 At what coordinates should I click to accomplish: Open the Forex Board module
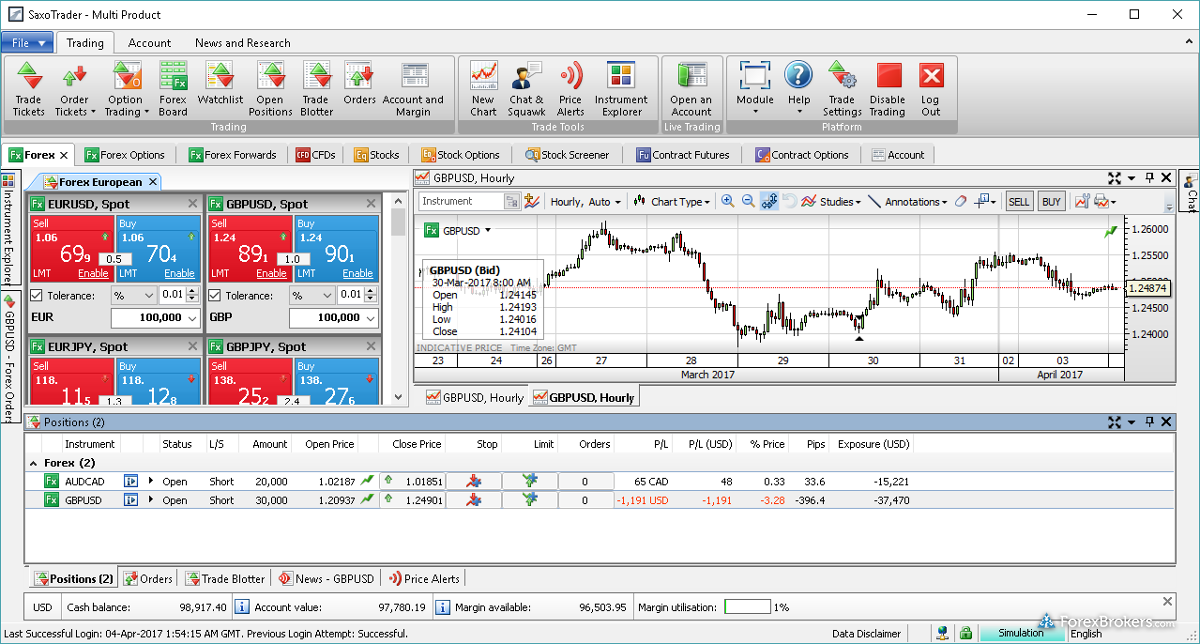pyautogui.click(x=173, y=90)
